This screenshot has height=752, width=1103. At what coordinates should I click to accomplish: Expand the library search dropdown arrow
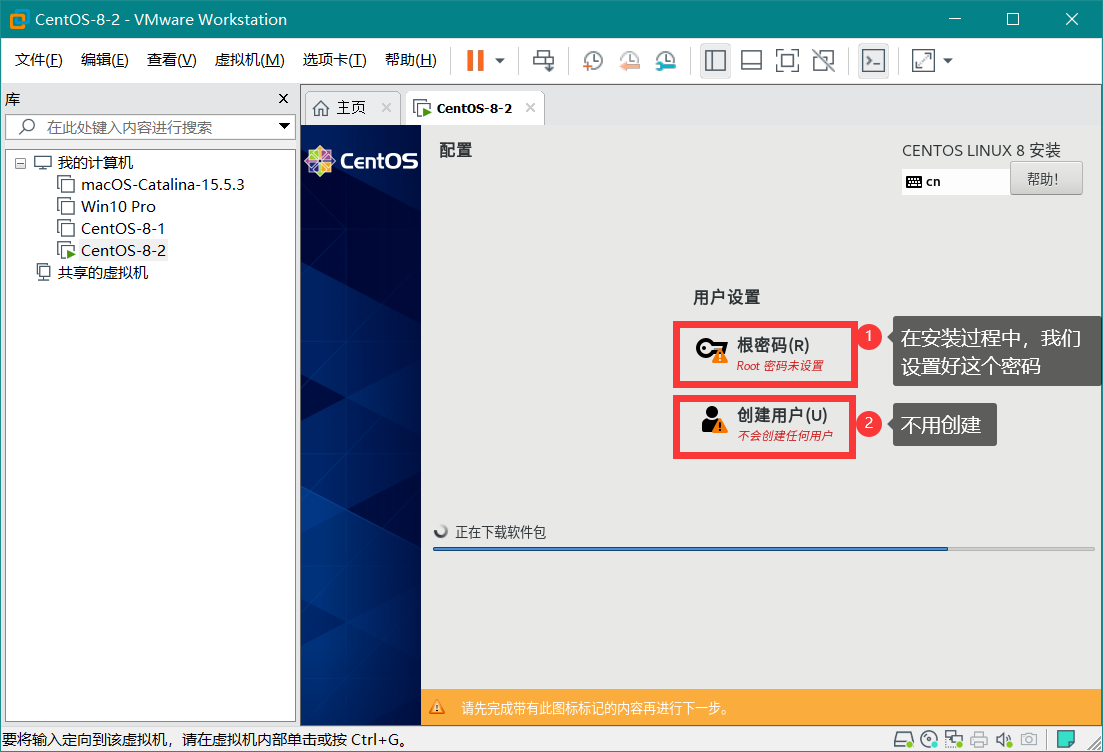click(x=284, y=127)
